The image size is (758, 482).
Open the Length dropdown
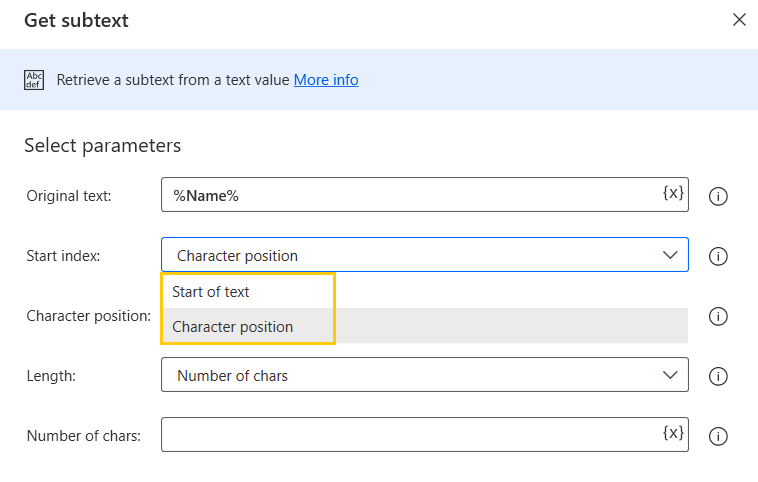[x=424, y=375]
